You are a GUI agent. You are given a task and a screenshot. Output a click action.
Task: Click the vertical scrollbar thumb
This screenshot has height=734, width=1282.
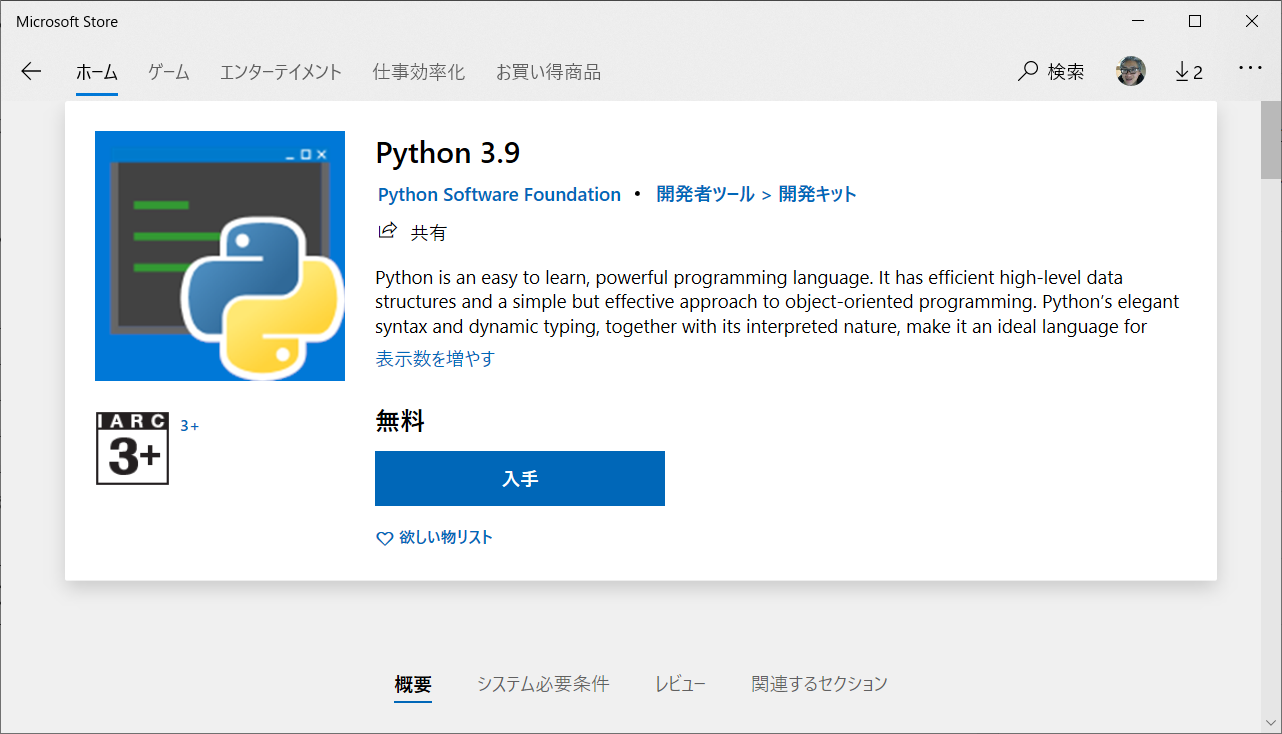pyautogui.click(x=1271, y=139)
